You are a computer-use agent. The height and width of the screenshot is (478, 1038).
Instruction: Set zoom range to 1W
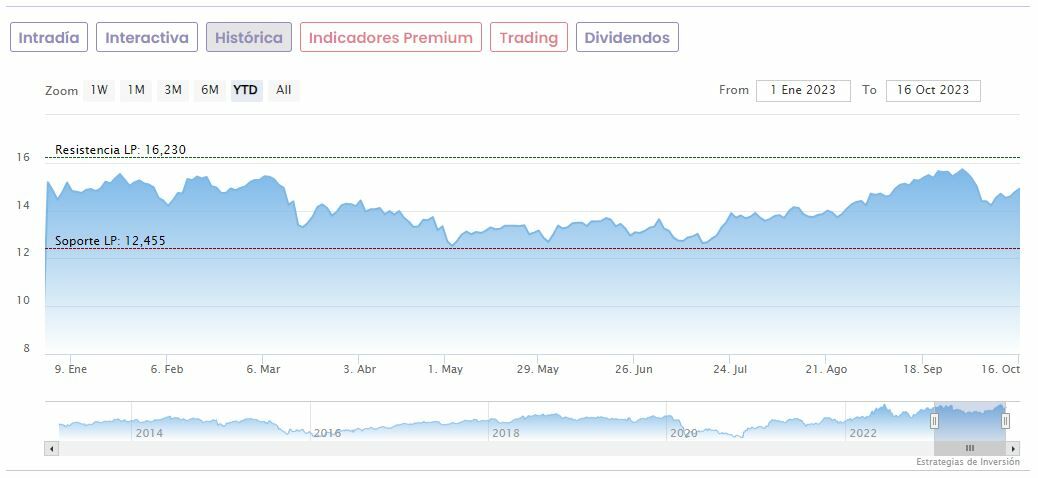tap(99, 90)
